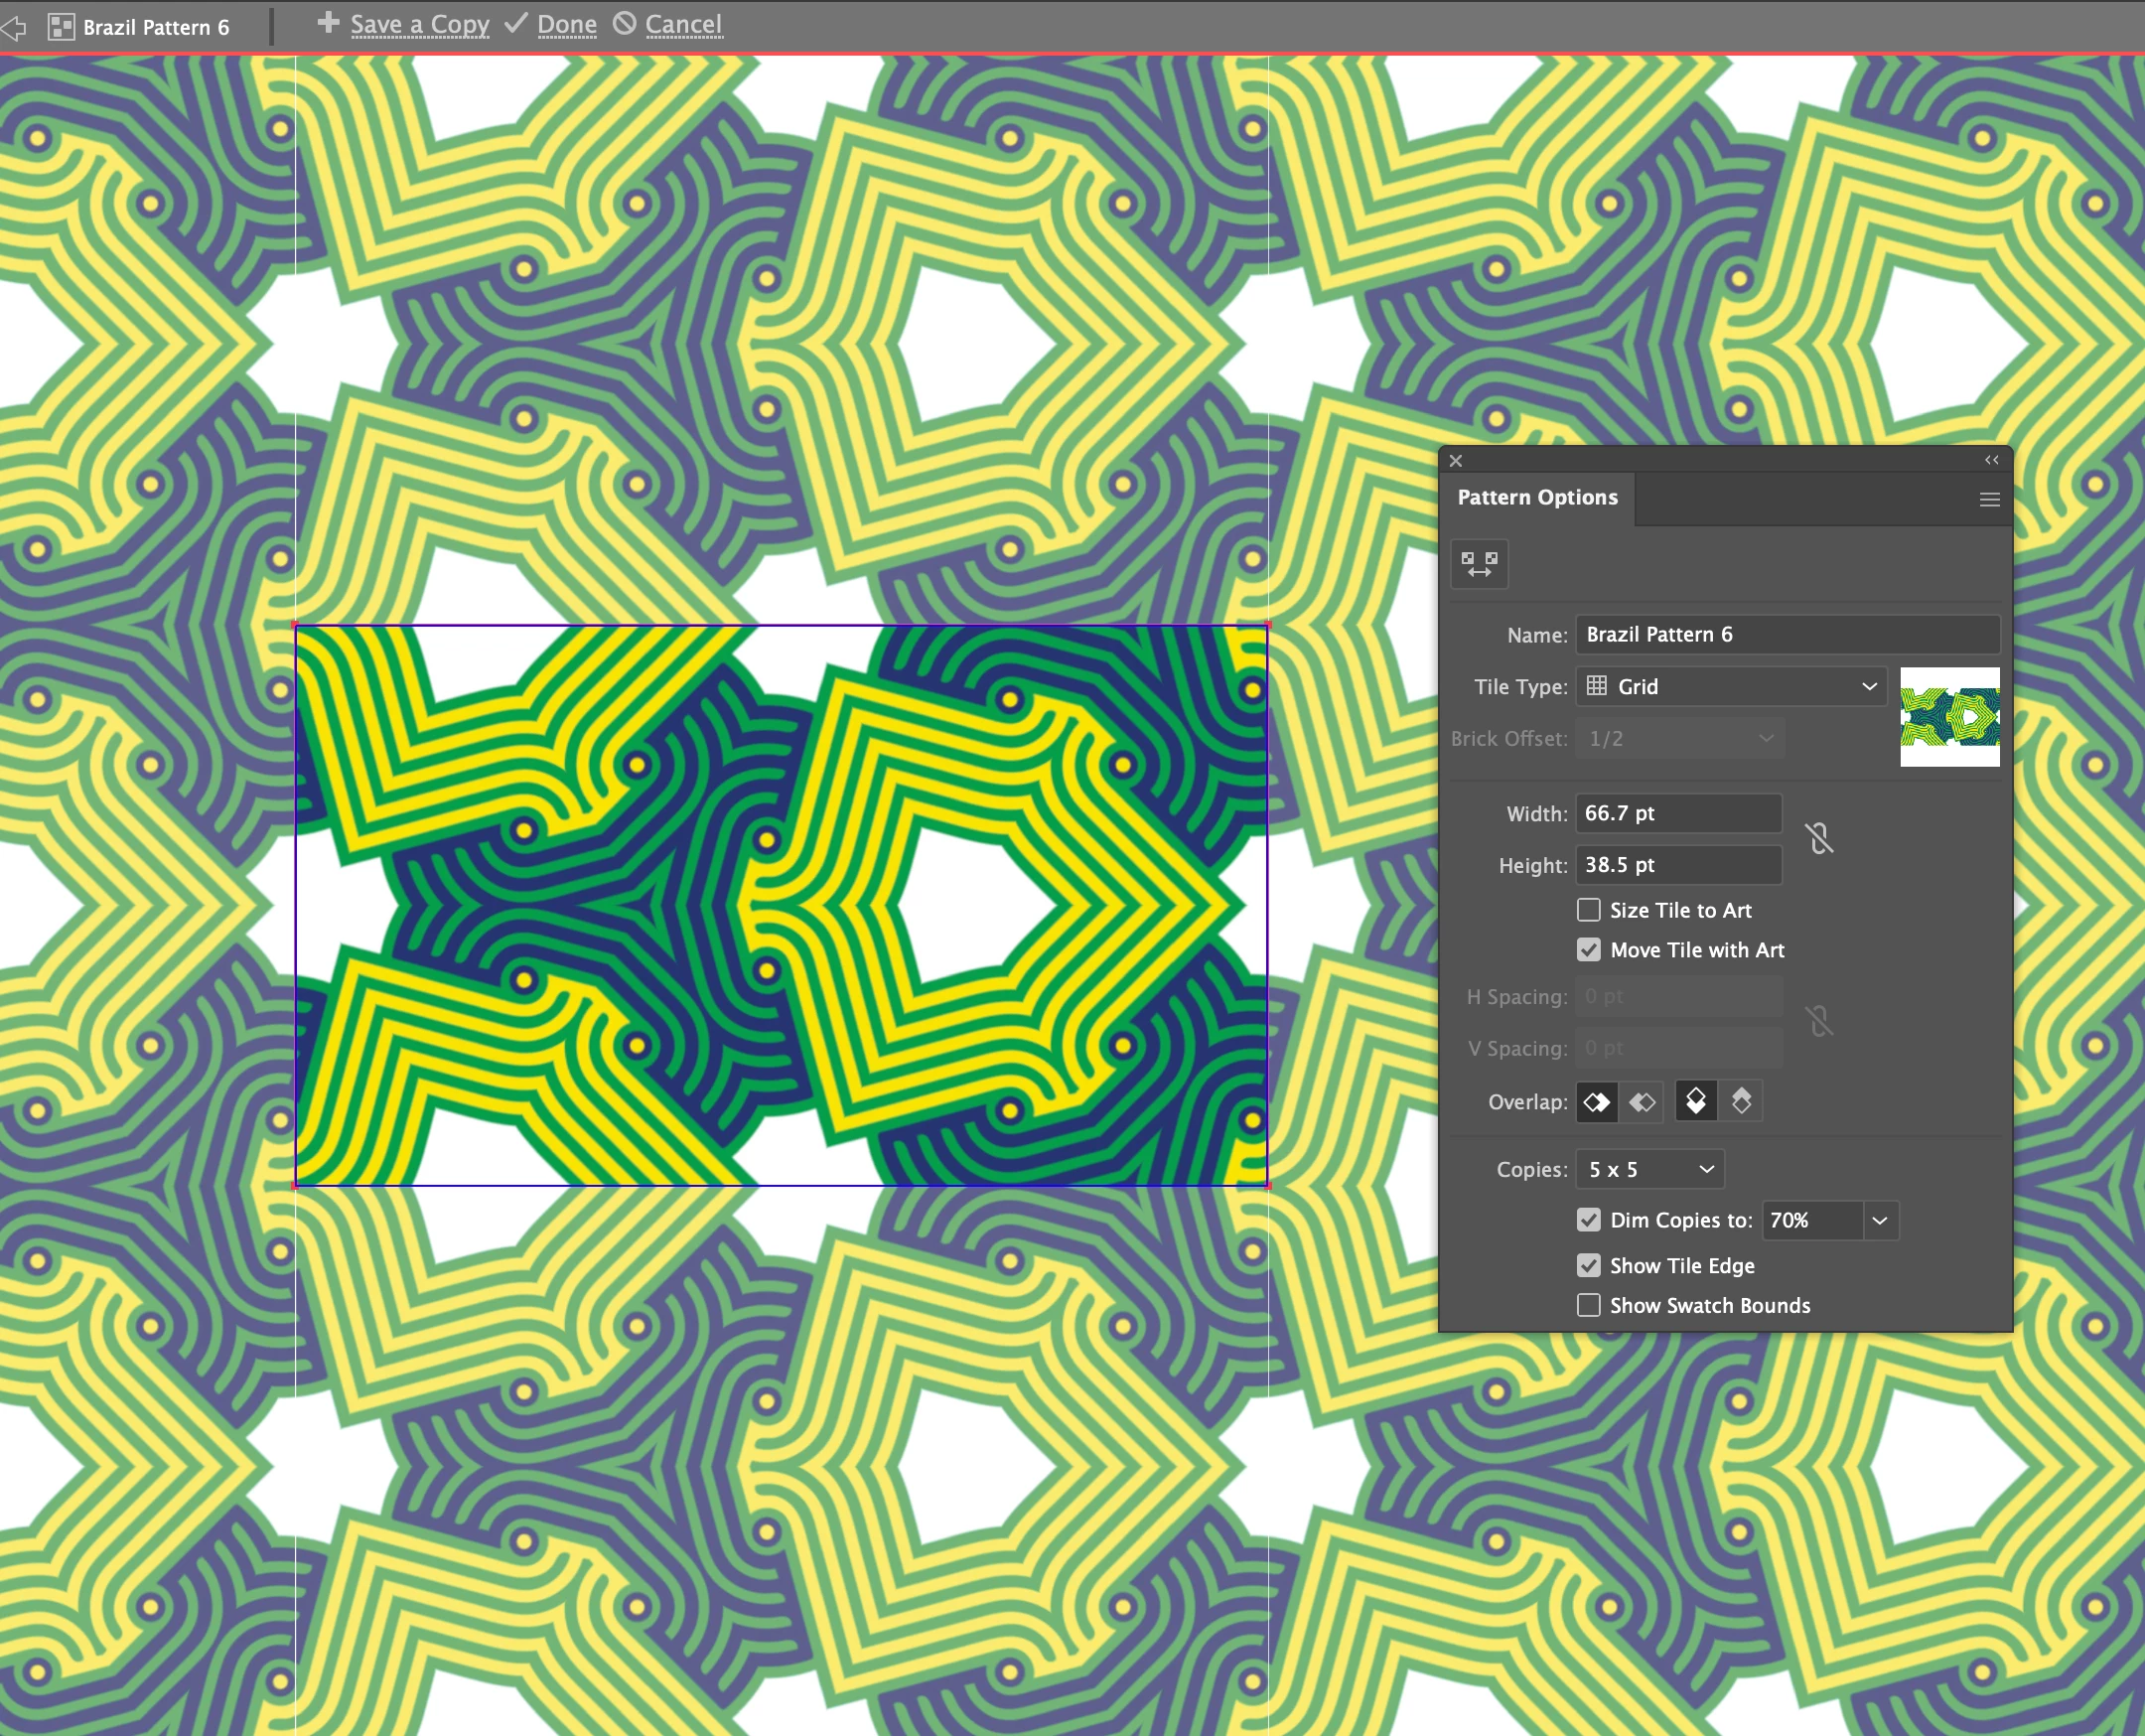The width and height of the screenshot is (2145, 1736).
Task: Toggle the Show Tile Edge checkbox
Action: pyautogui.click(x=1588, y=1266)
